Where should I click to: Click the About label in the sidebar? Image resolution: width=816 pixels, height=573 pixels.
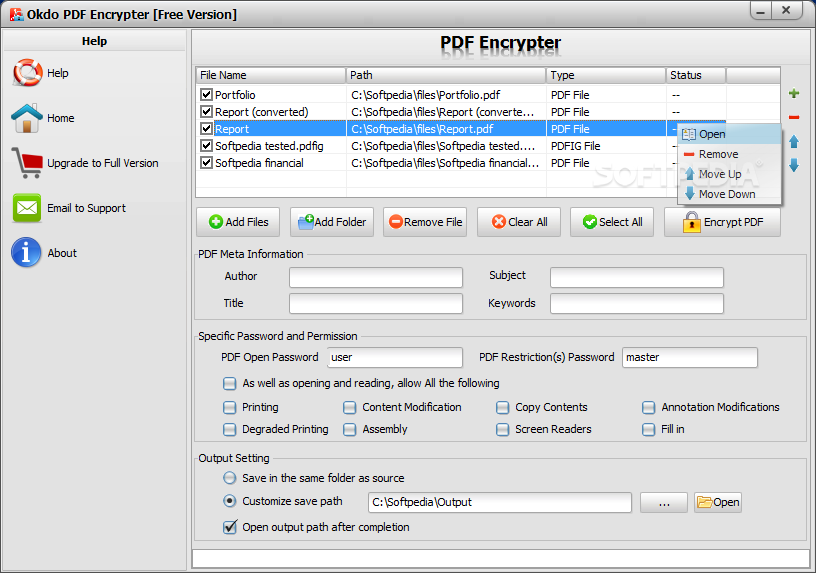pyautogui.click(x=62, y=253)
